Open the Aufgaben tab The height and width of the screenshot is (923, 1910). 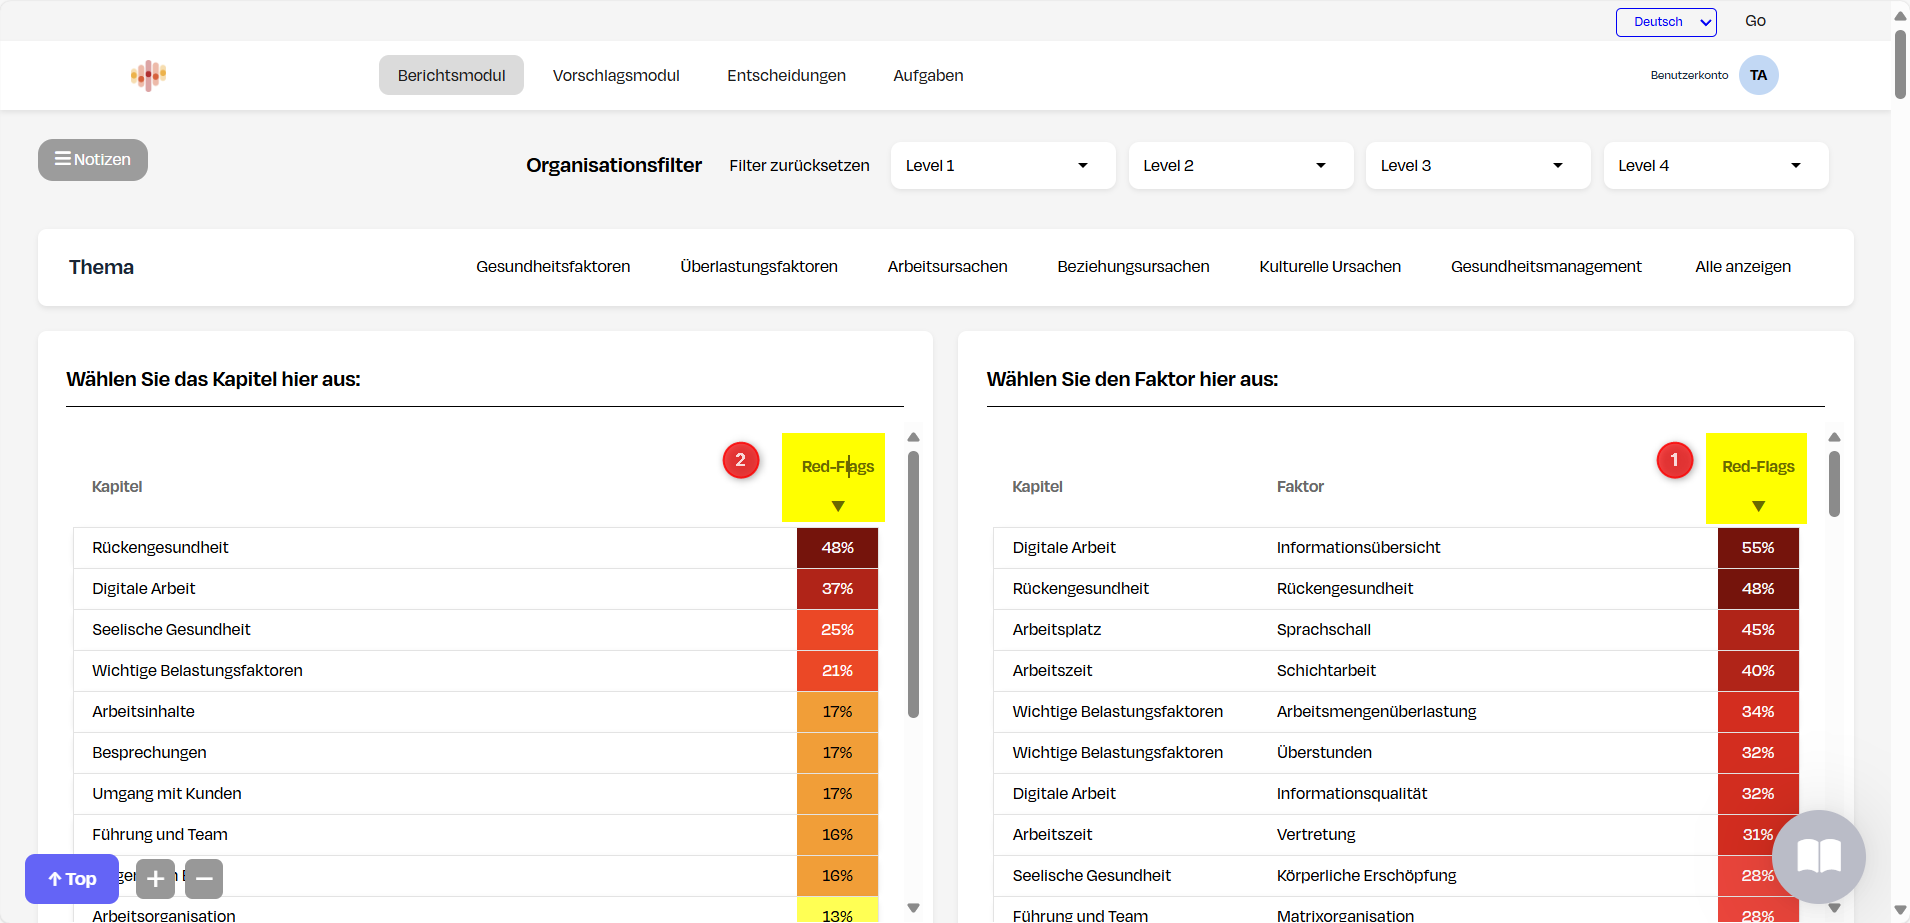click(x=928, y=76)
